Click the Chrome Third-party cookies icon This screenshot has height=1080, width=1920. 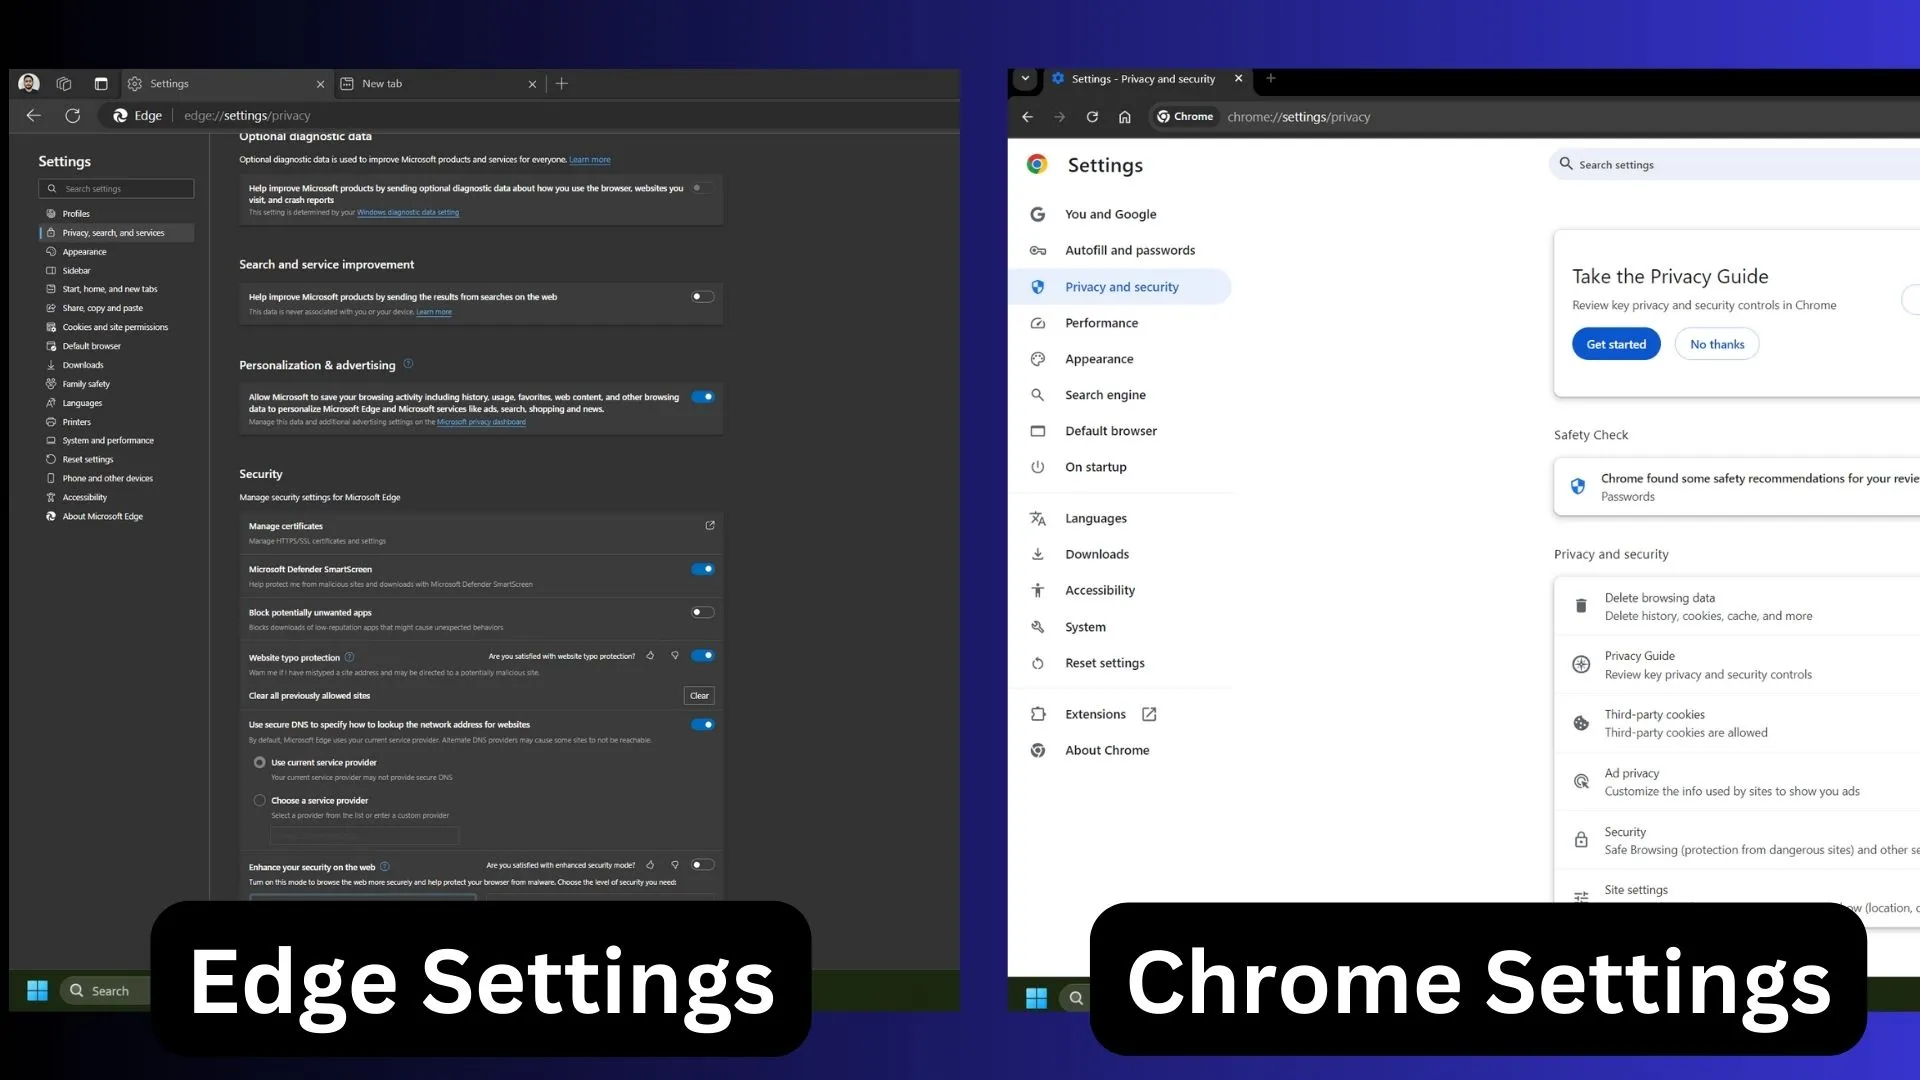pos(1580,723)
